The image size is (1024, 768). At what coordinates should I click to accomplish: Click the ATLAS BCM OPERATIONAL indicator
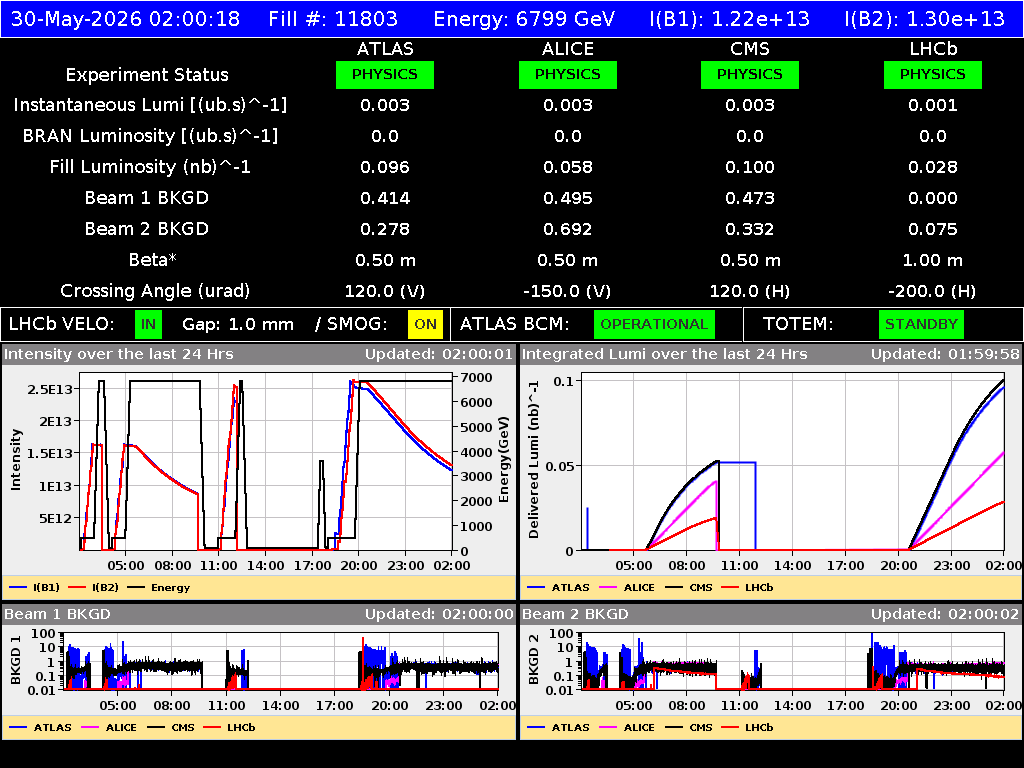[654, 325]
